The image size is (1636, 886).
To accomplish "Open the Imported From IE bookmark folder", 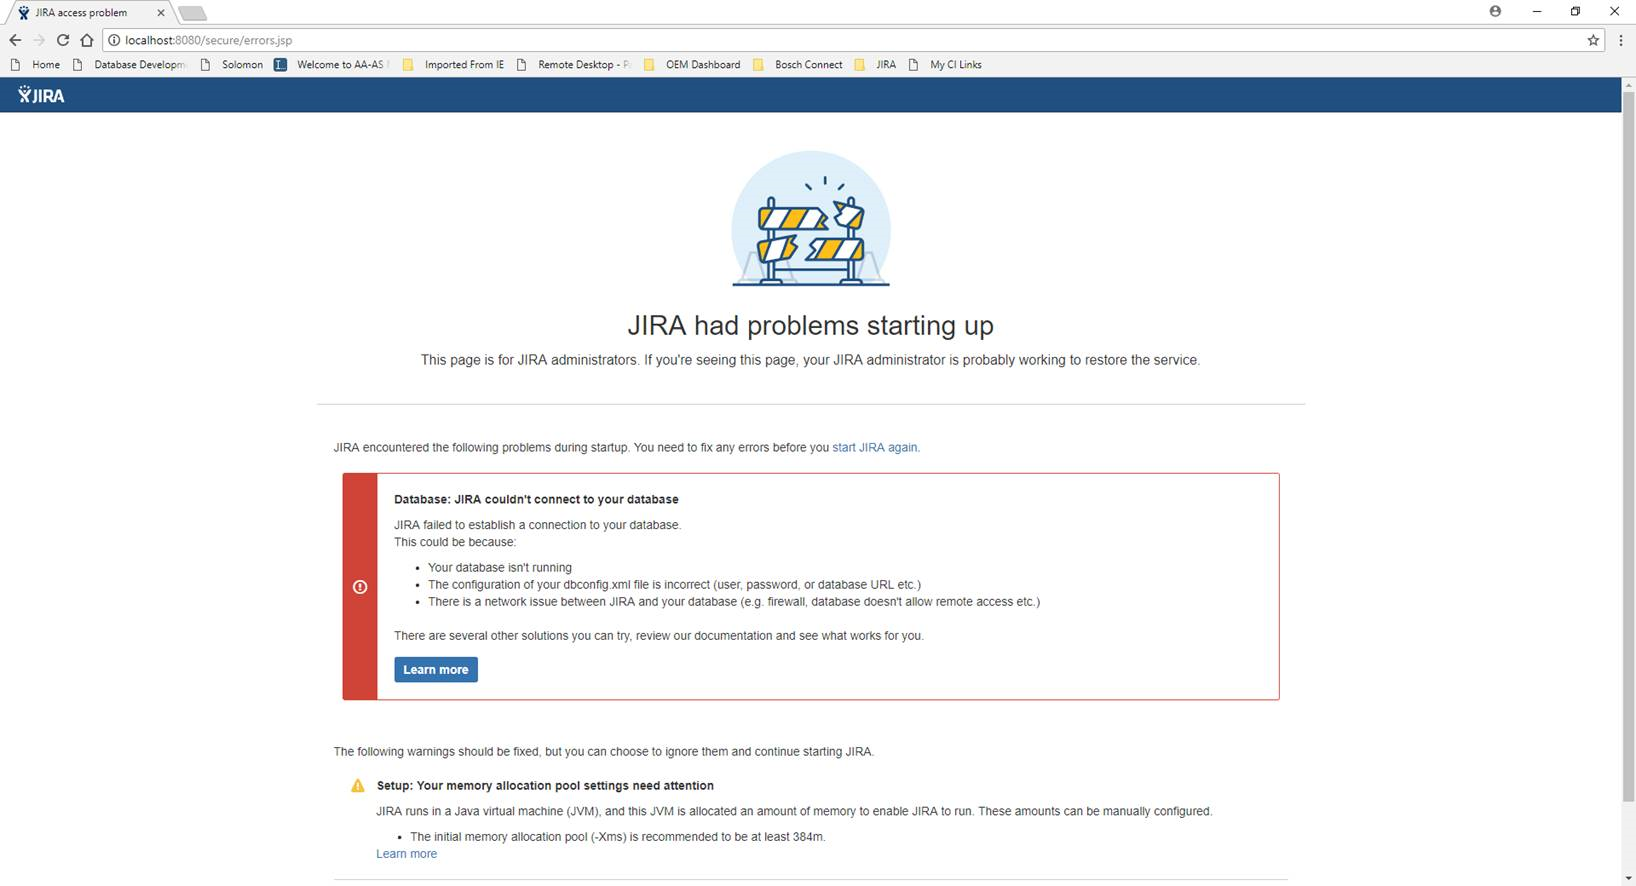I will [x=454, y=65].
